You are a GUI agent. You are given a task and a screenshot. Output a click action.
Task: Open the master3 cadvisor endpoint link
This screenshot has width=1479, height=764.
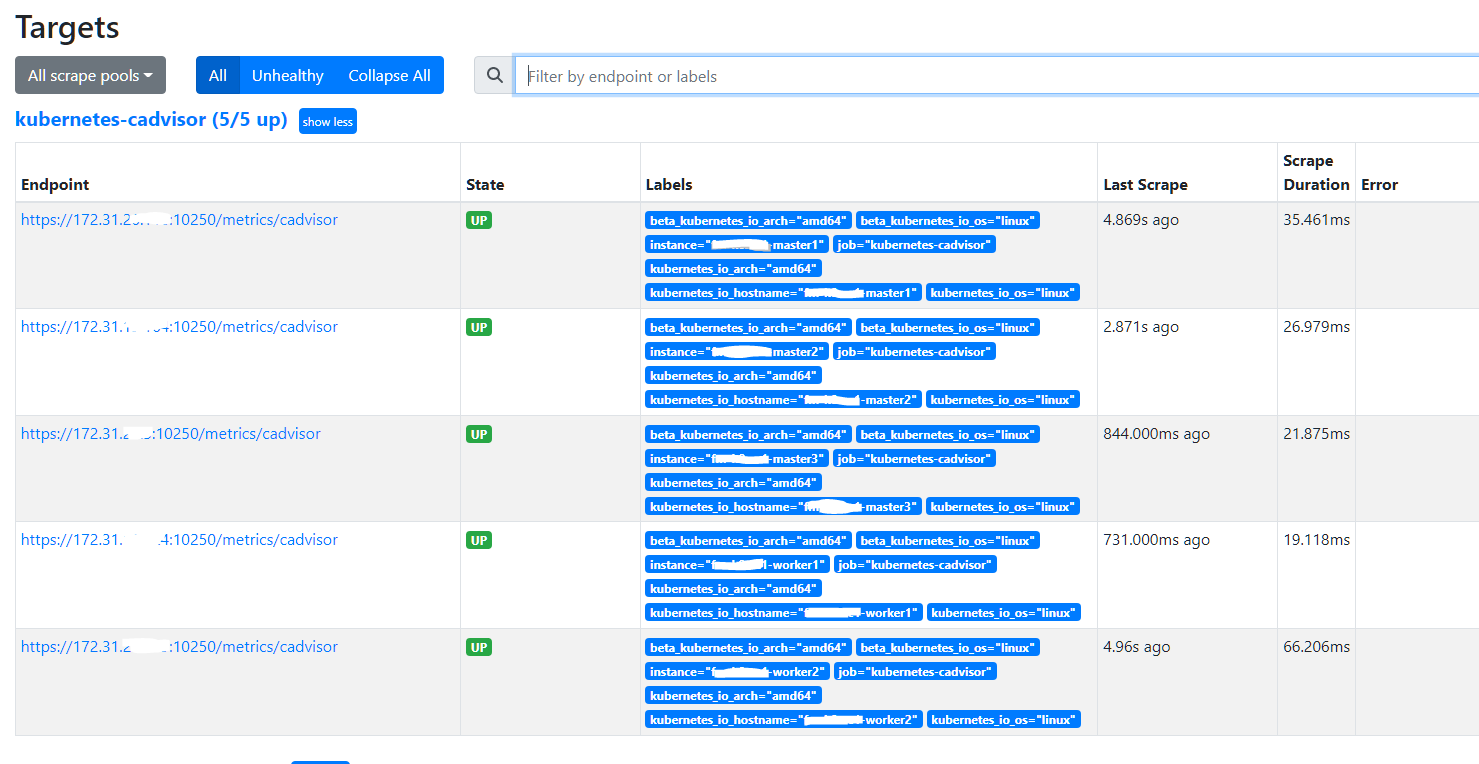pos(170,434)
